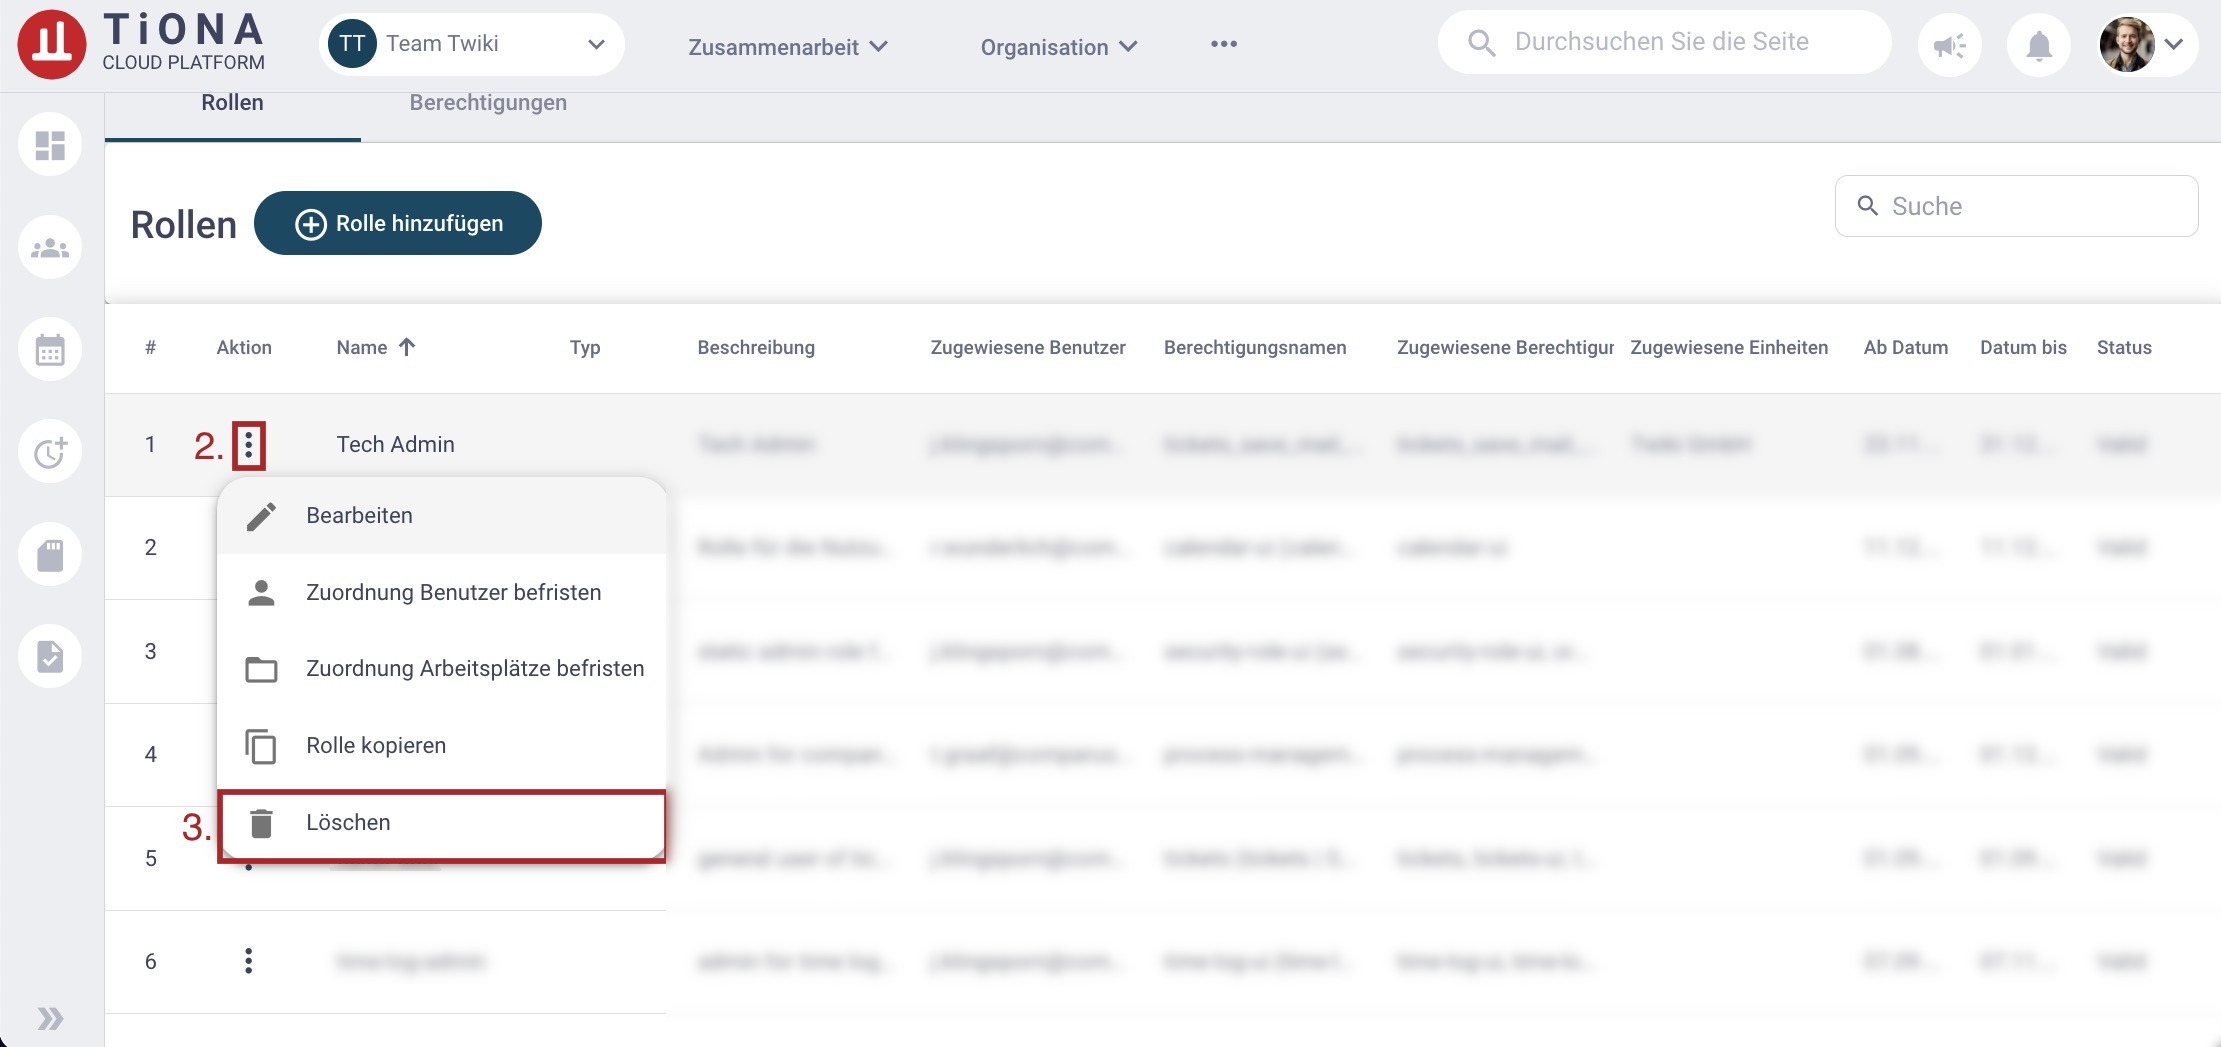Click the Status column header
Viewport: 2221px width, 1047px height.
pos(2124,347)
